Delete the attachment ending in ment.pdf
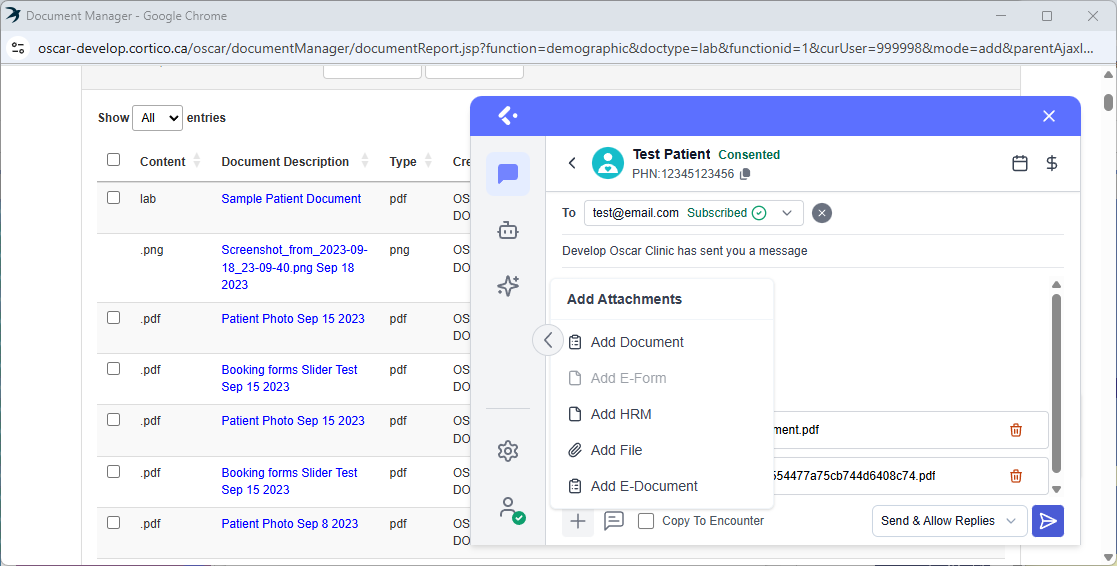 point(1016,430)
